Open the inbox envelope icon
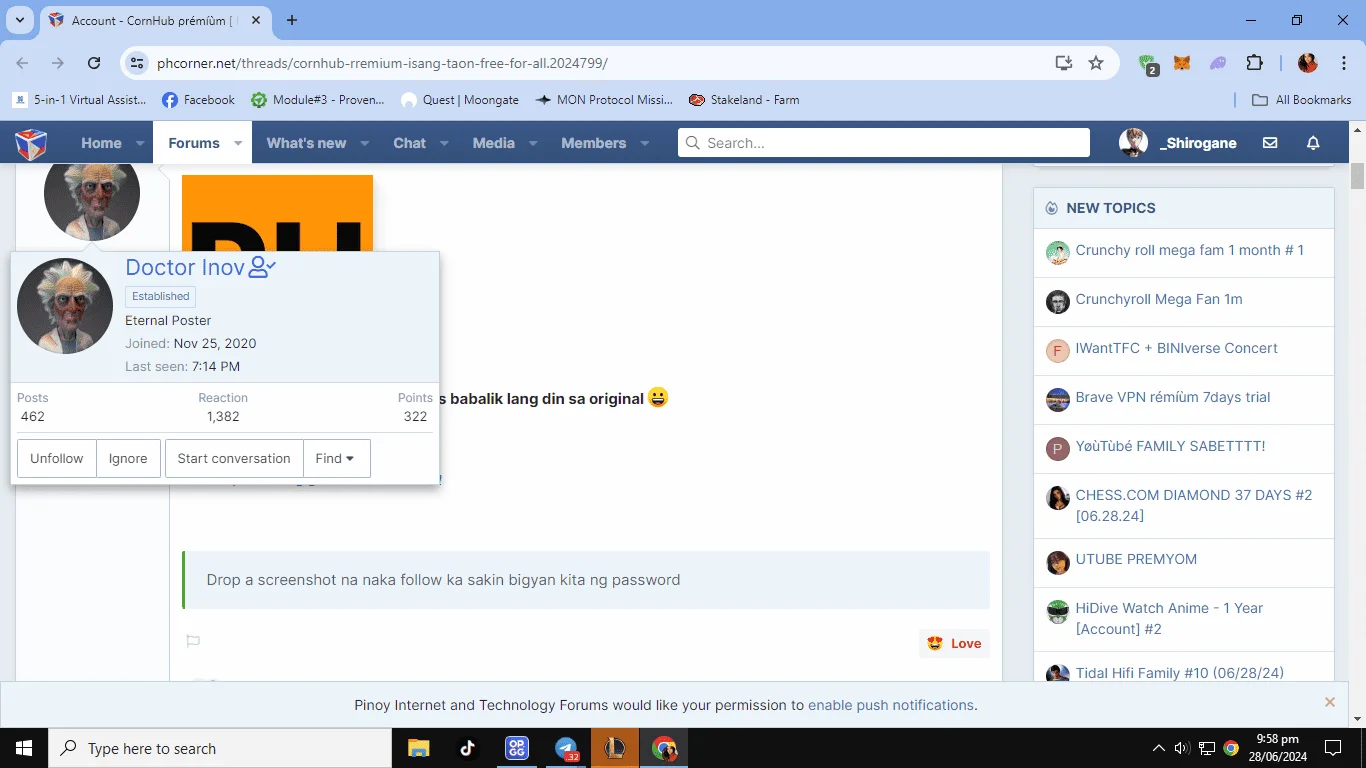 pos(1270,143)
